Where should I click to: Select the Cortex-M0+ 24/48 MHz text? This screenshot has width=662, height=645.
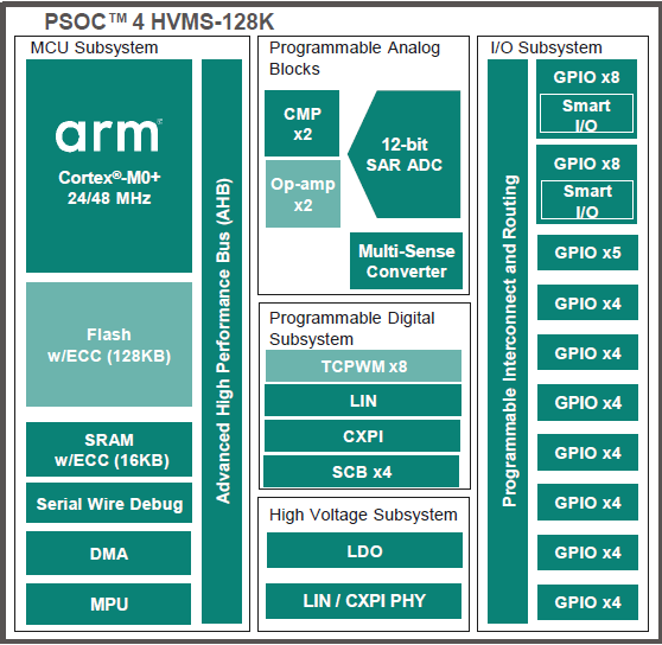point(109,188)
